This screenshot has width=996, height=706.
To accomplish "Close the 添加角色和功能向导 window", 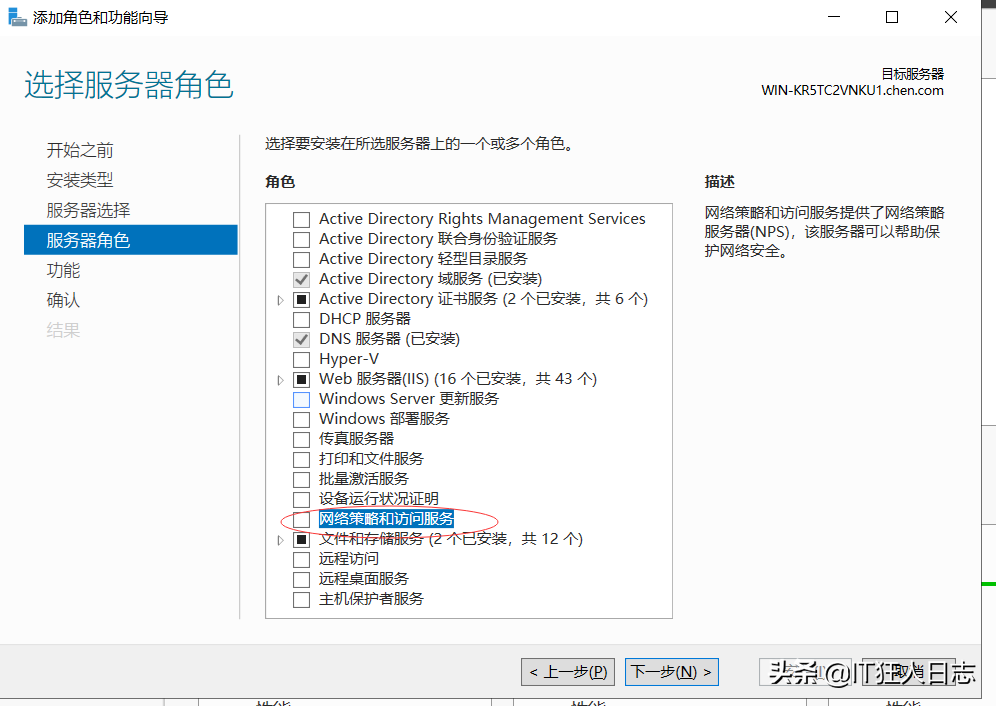I will click(950, 17).
